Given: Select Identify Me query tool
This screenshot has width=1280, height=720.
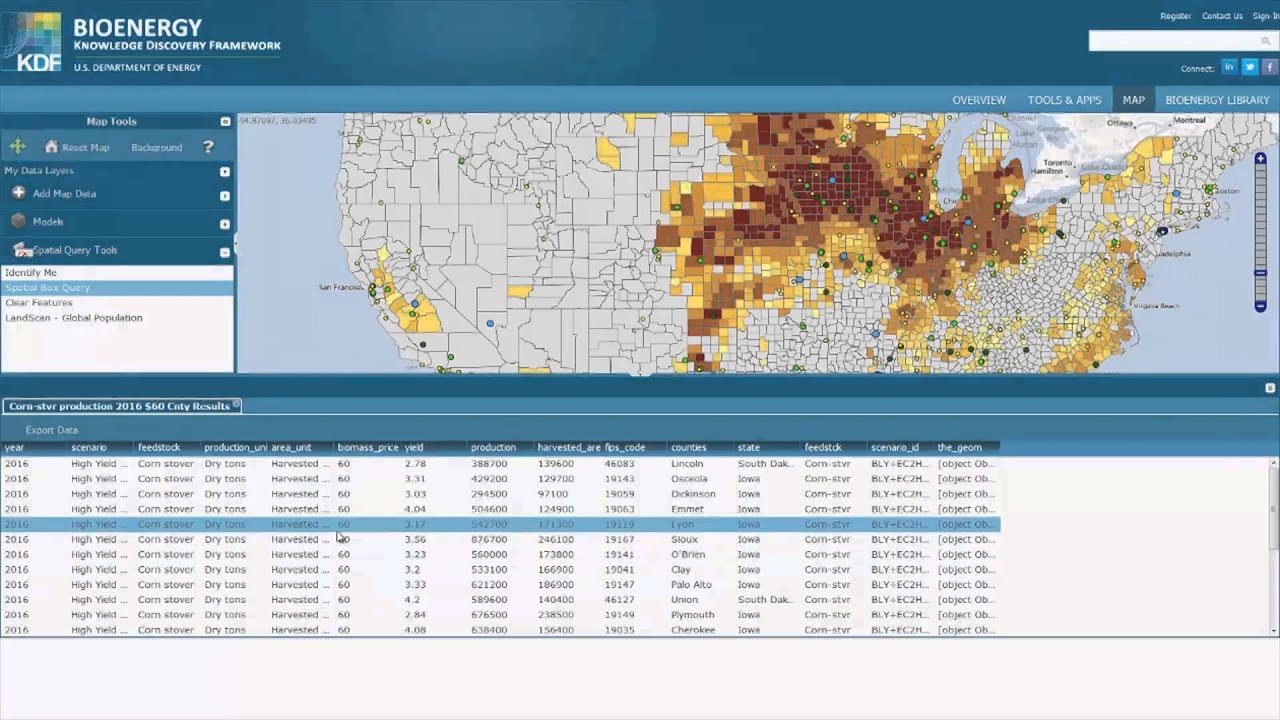Looking at the screenshot, I should (117, 272).
